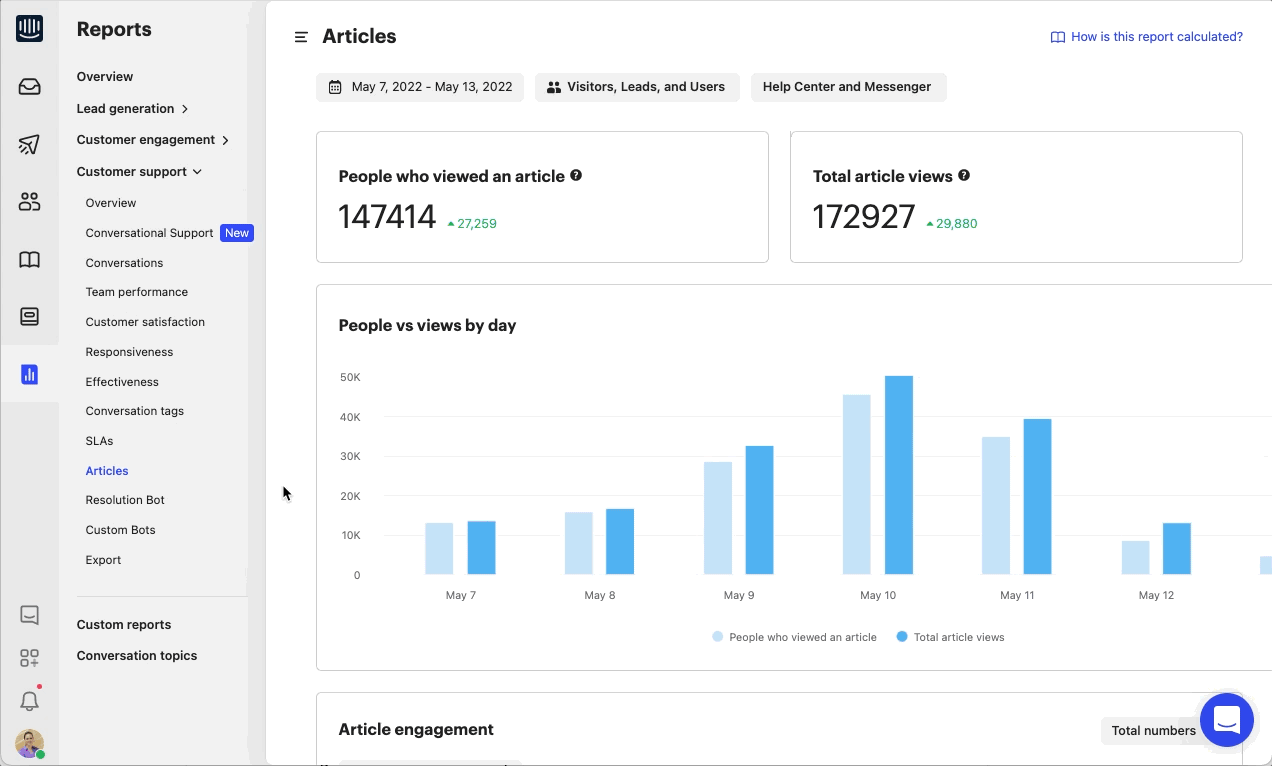Open the date range May 7 - May 13 filter
1272x766 pixels.
[x=420, y=87]
